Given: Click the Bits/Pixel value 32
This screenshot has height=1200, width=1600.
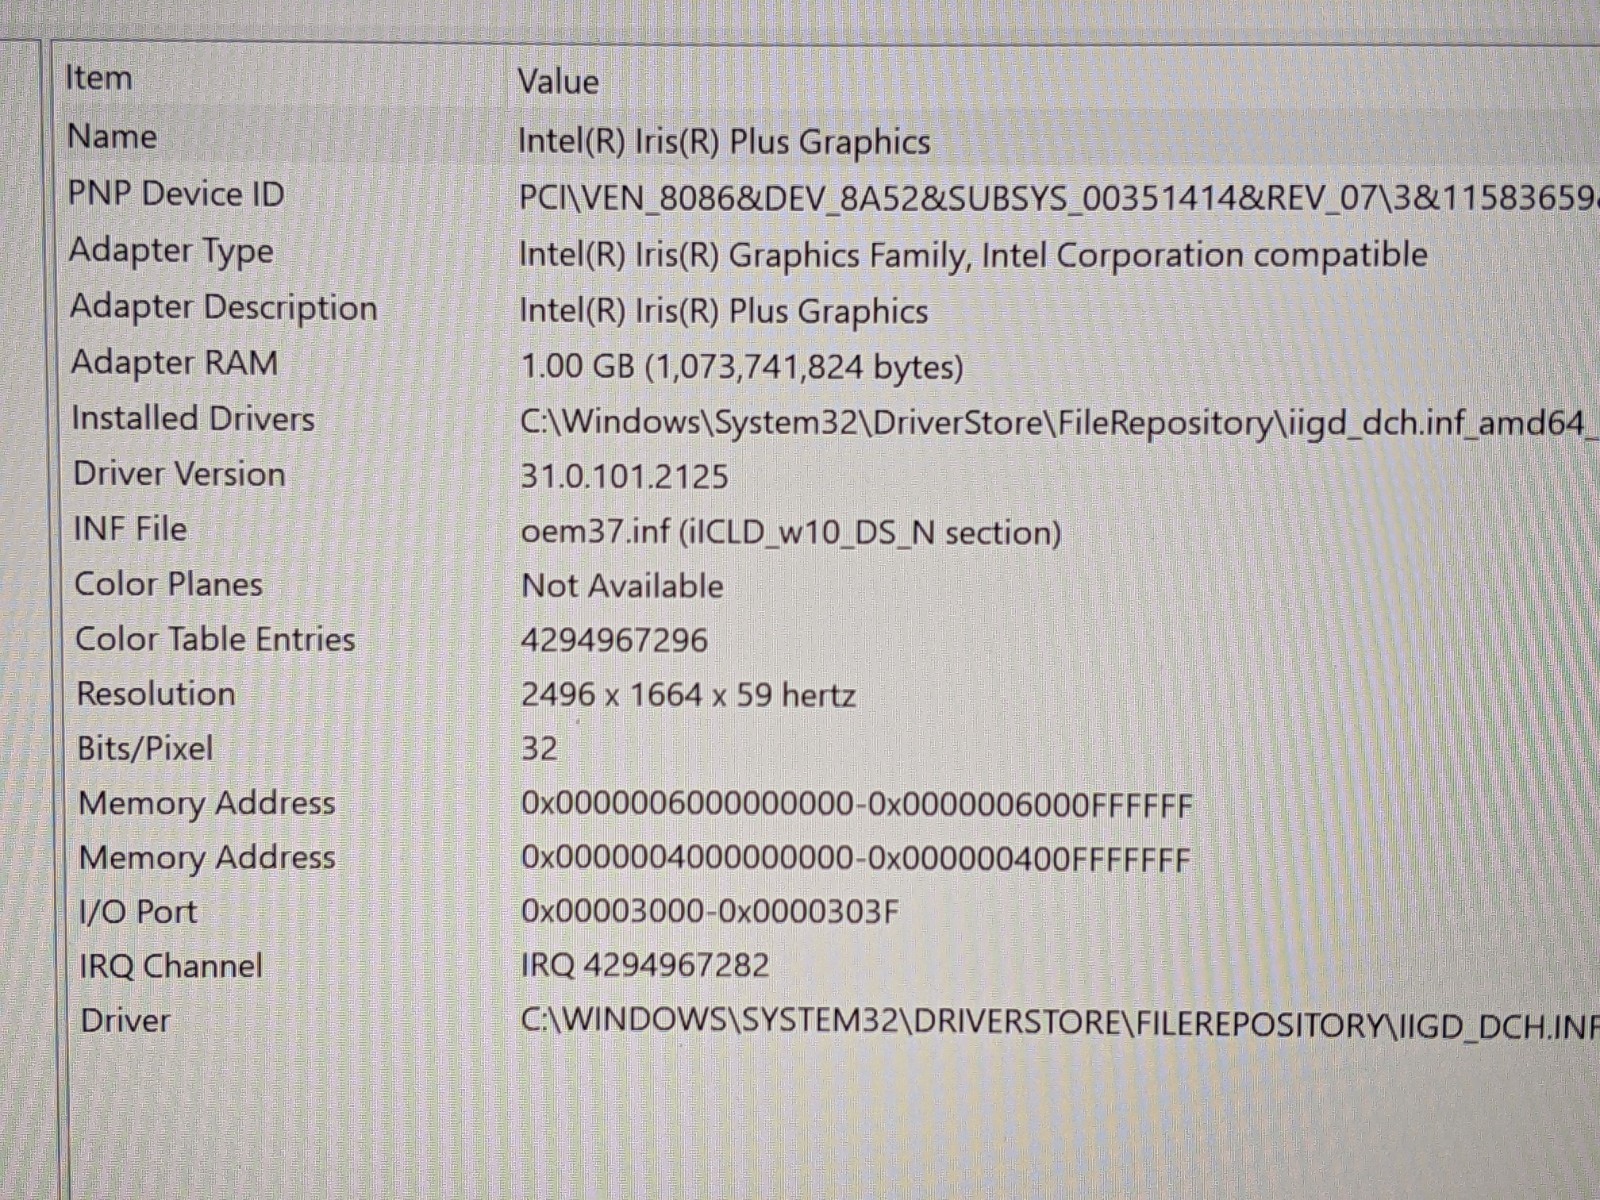Looking at the screenshot, I should coord(540,748).
